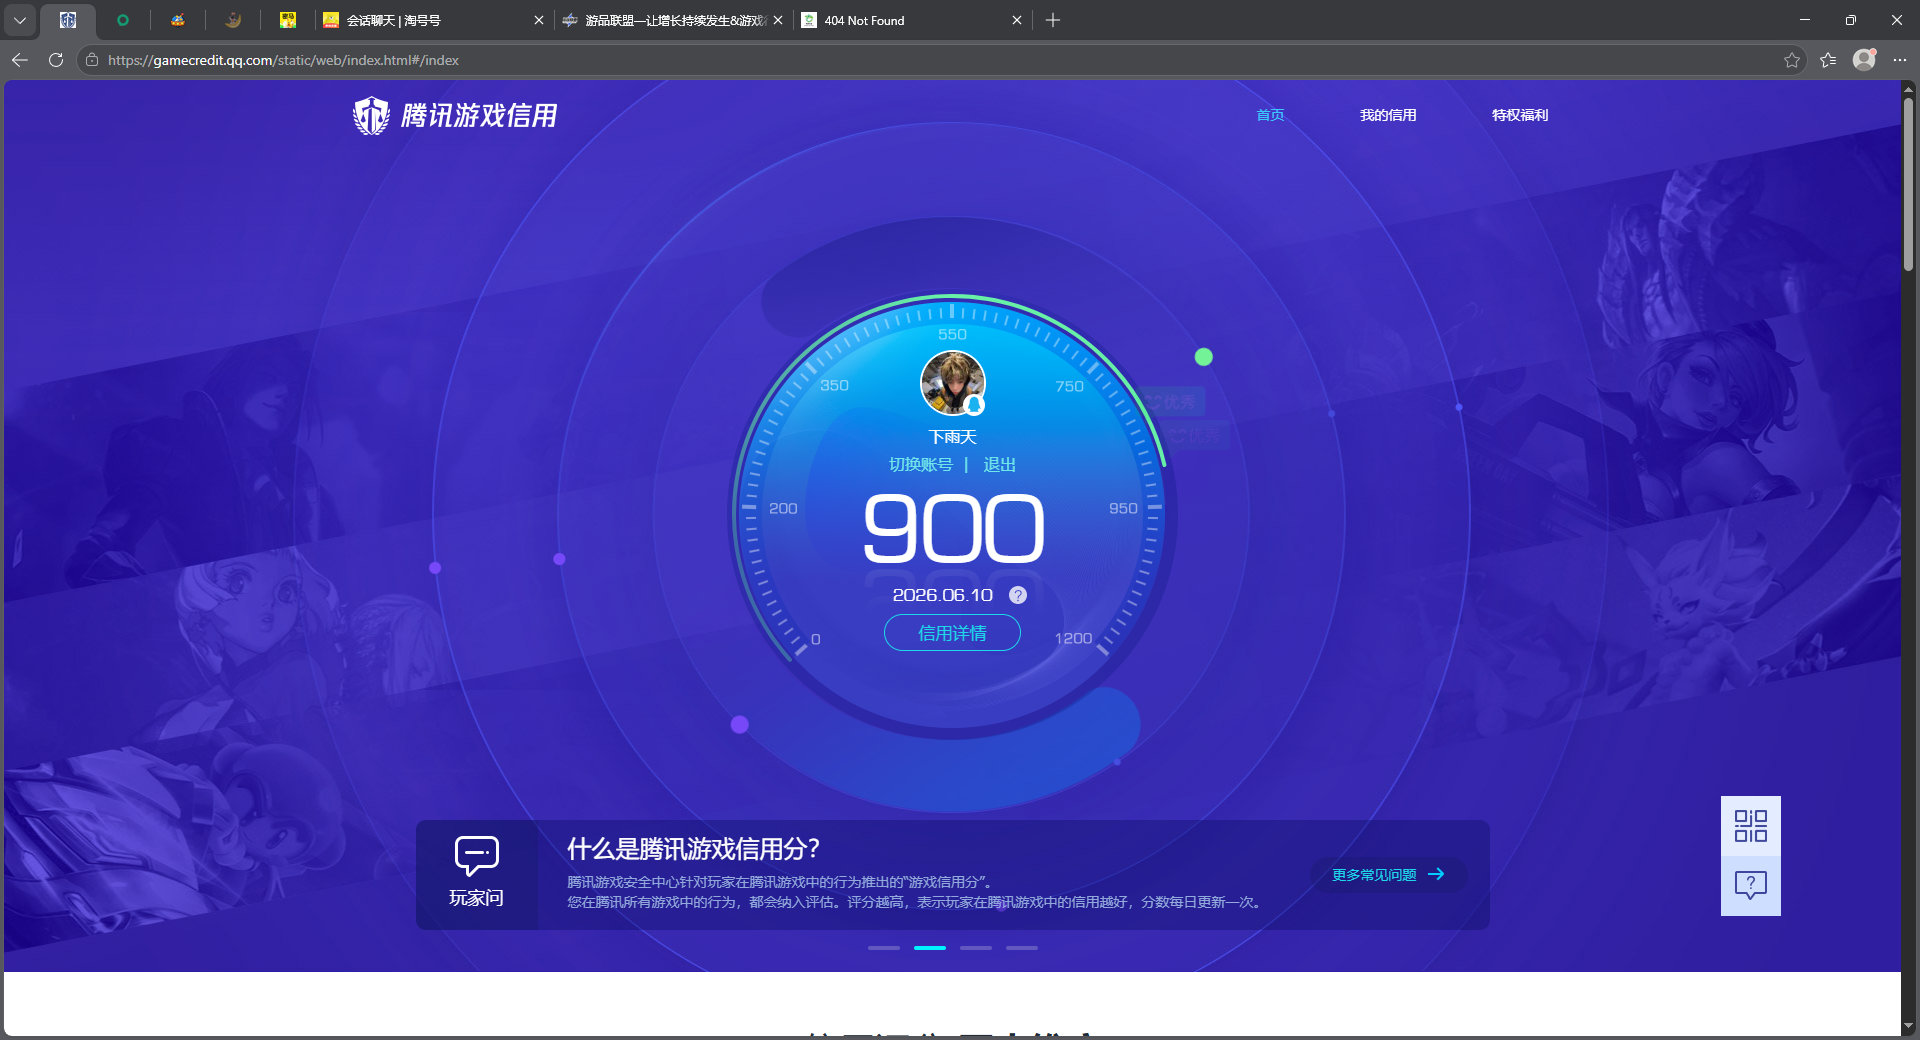1920x1040 pixels.
Task: Minimize the browser window
Action: 1805,20
